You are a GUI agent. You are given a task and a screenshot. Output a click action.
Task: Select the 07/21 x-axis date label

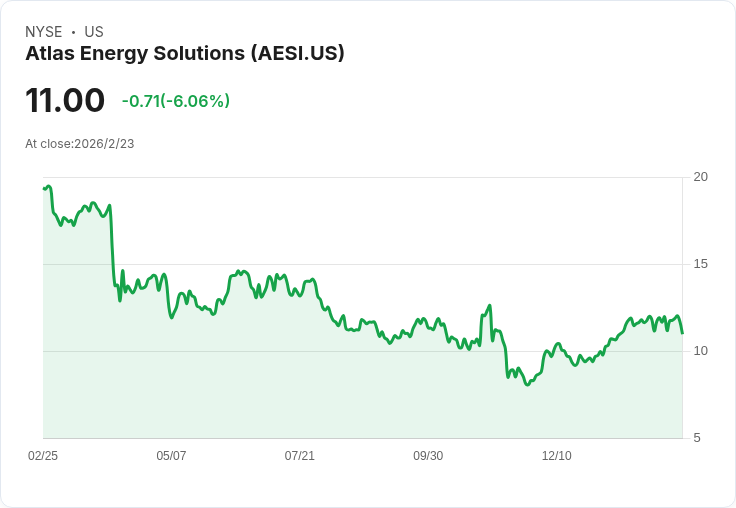[x=299, y=455]
